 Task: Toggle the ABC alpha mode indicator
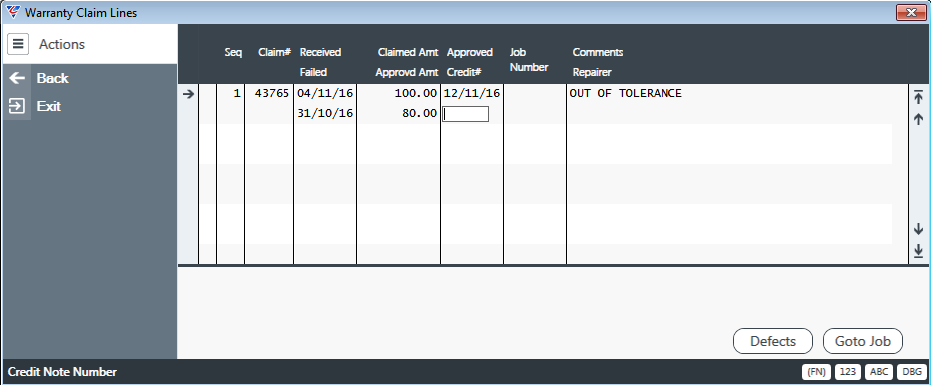(x=879, y=372)
